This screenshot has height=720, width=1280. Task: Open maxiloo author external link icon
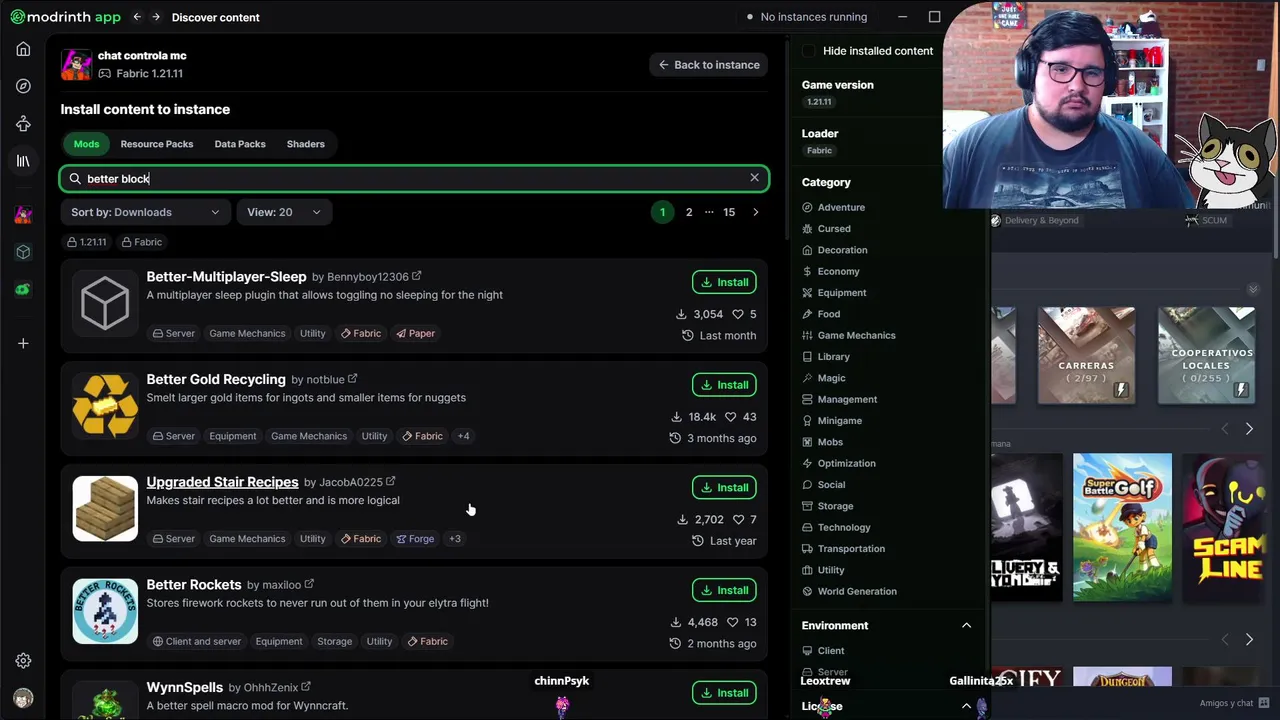pyautogui.click(x=309, y=584)
